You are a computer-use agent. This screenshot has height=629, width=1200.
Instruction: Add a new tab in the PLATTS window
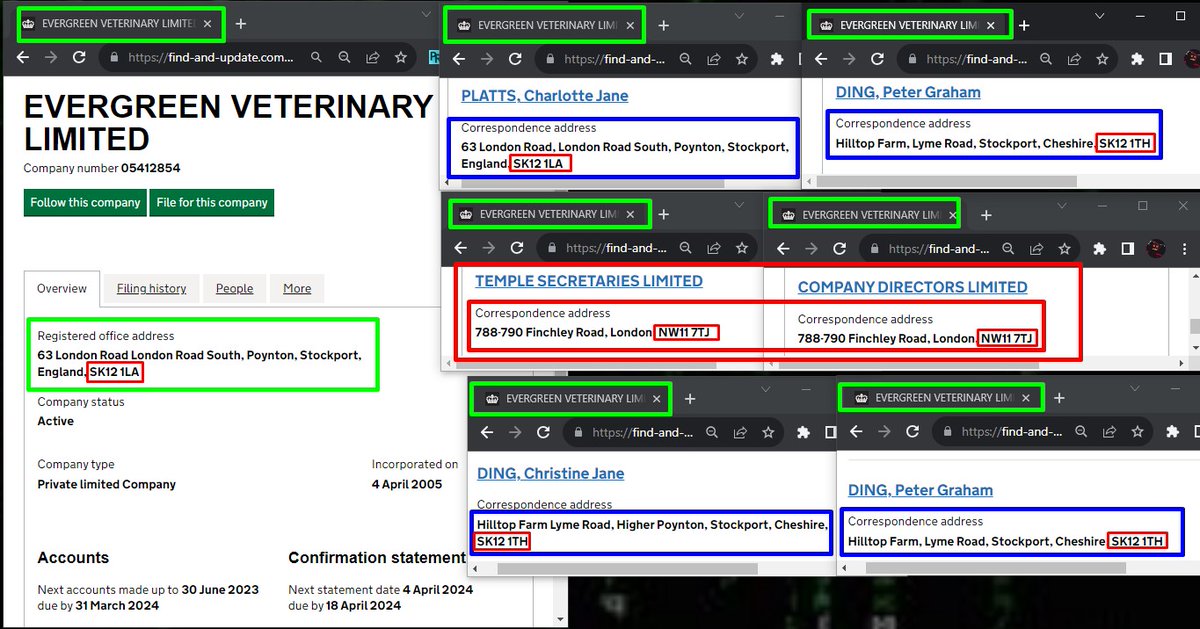(x=663, y=25)
